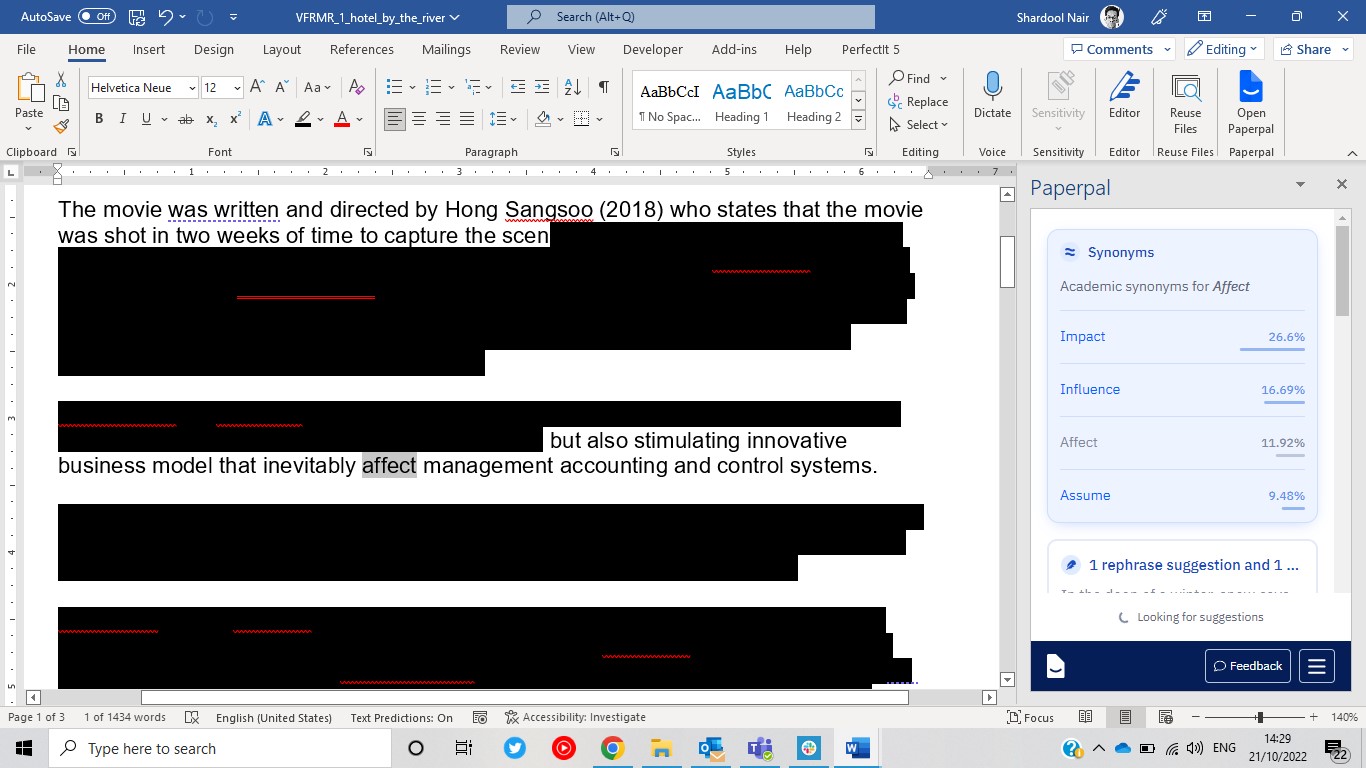This screenshot has width=1366, height=768.
Task: Switch to the References tab
Action: point(361,49)
